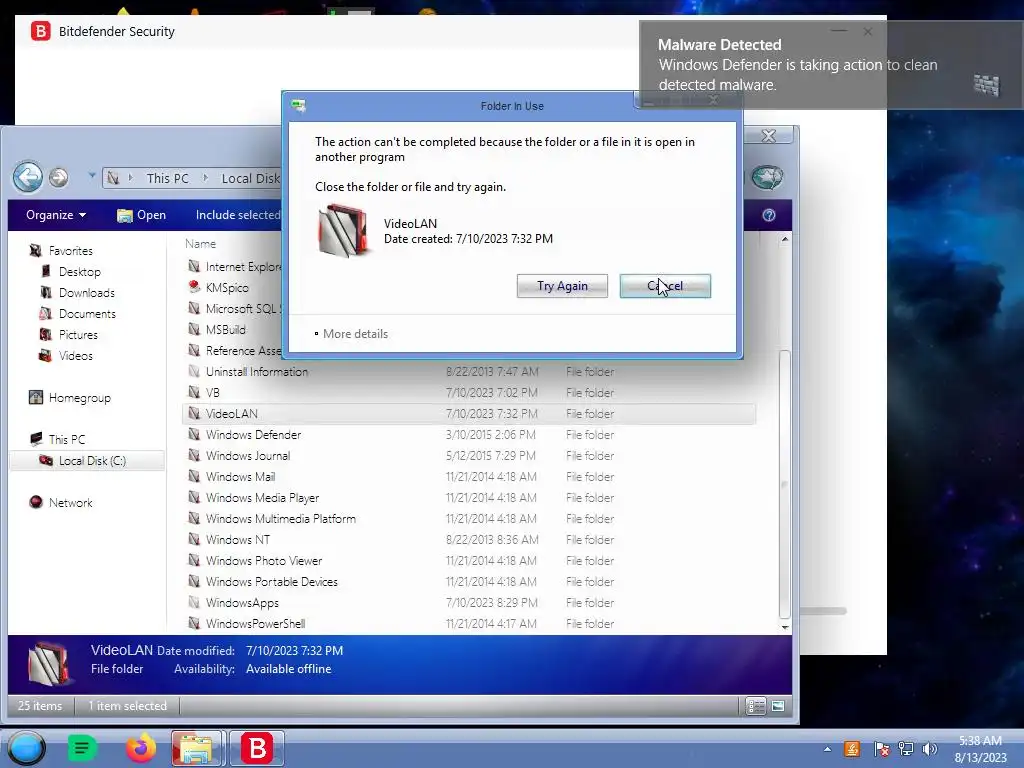1024x768 pixels.
Task: Click Include selected folder in library
Action: point(238,215)
